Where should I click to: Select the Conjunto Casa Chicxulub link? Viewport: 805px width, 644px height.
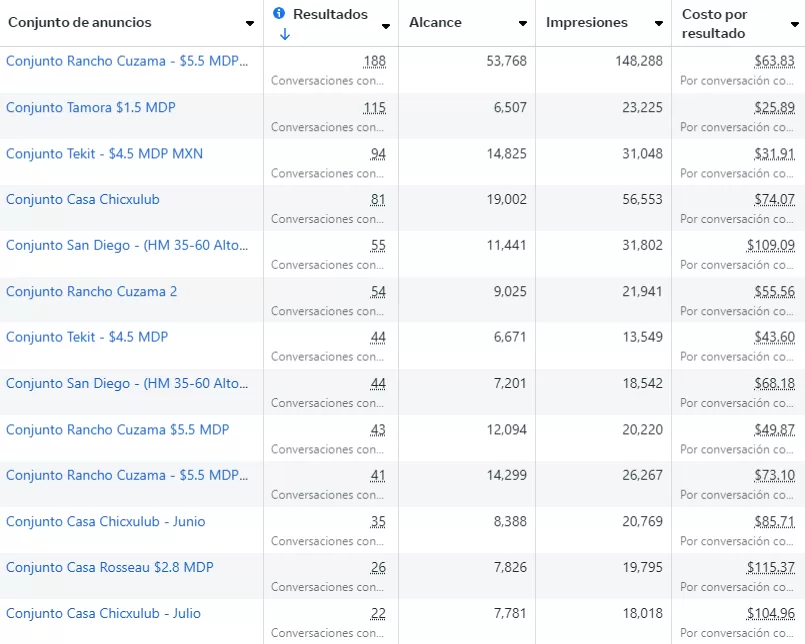point(82,199)
